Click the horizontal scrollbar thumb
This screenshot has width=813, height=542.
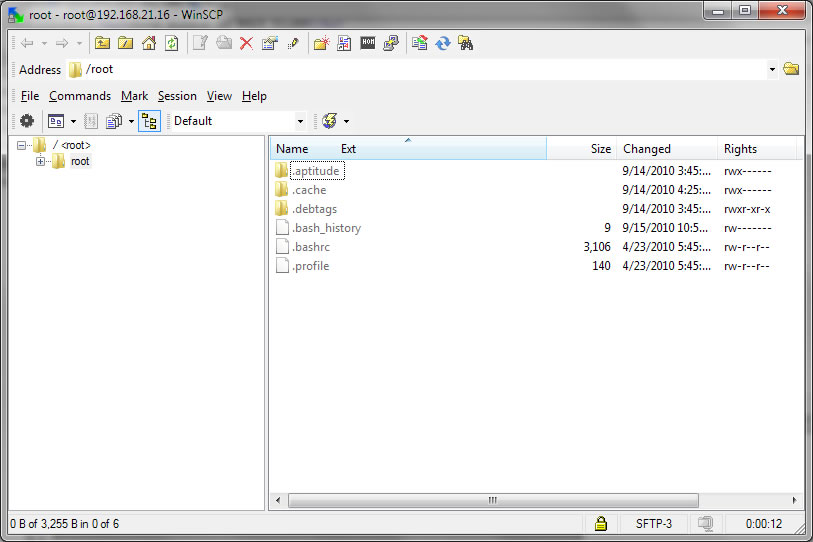[493, 501]
